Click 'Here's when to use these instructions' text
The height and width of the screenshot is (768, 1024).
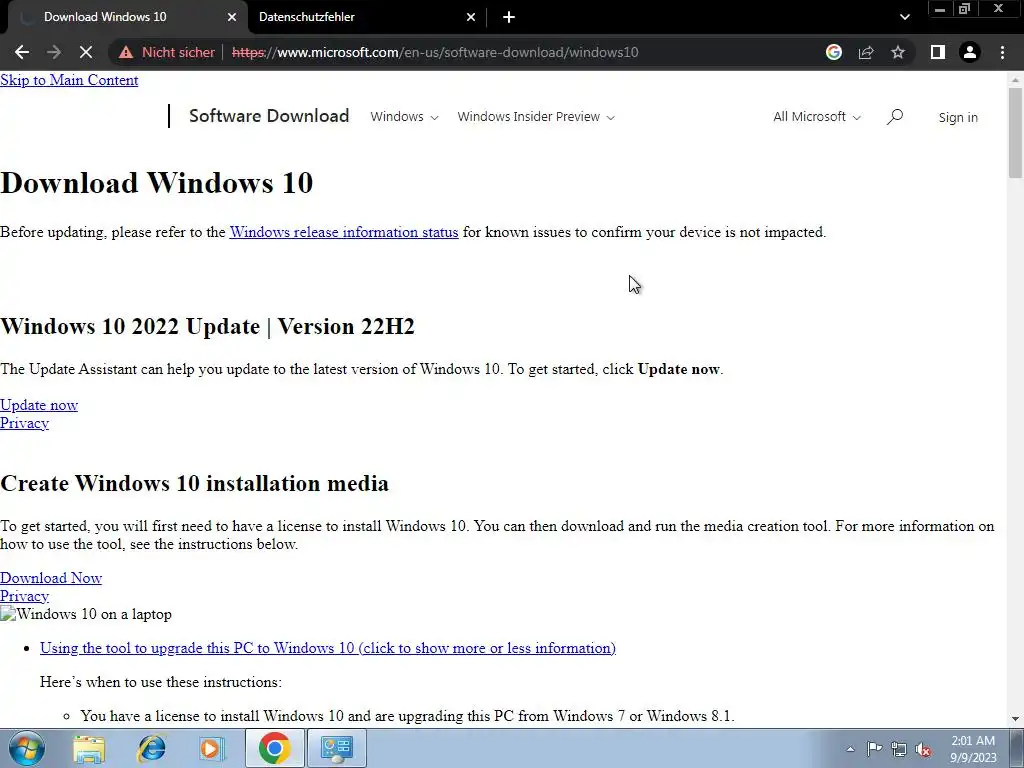point(161,682)
